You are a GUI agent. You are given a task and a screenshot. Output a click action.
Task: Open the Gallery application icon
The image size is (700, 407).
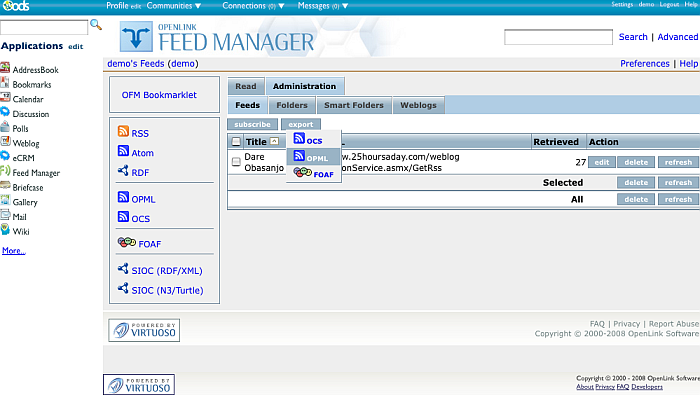pos(5,201)
